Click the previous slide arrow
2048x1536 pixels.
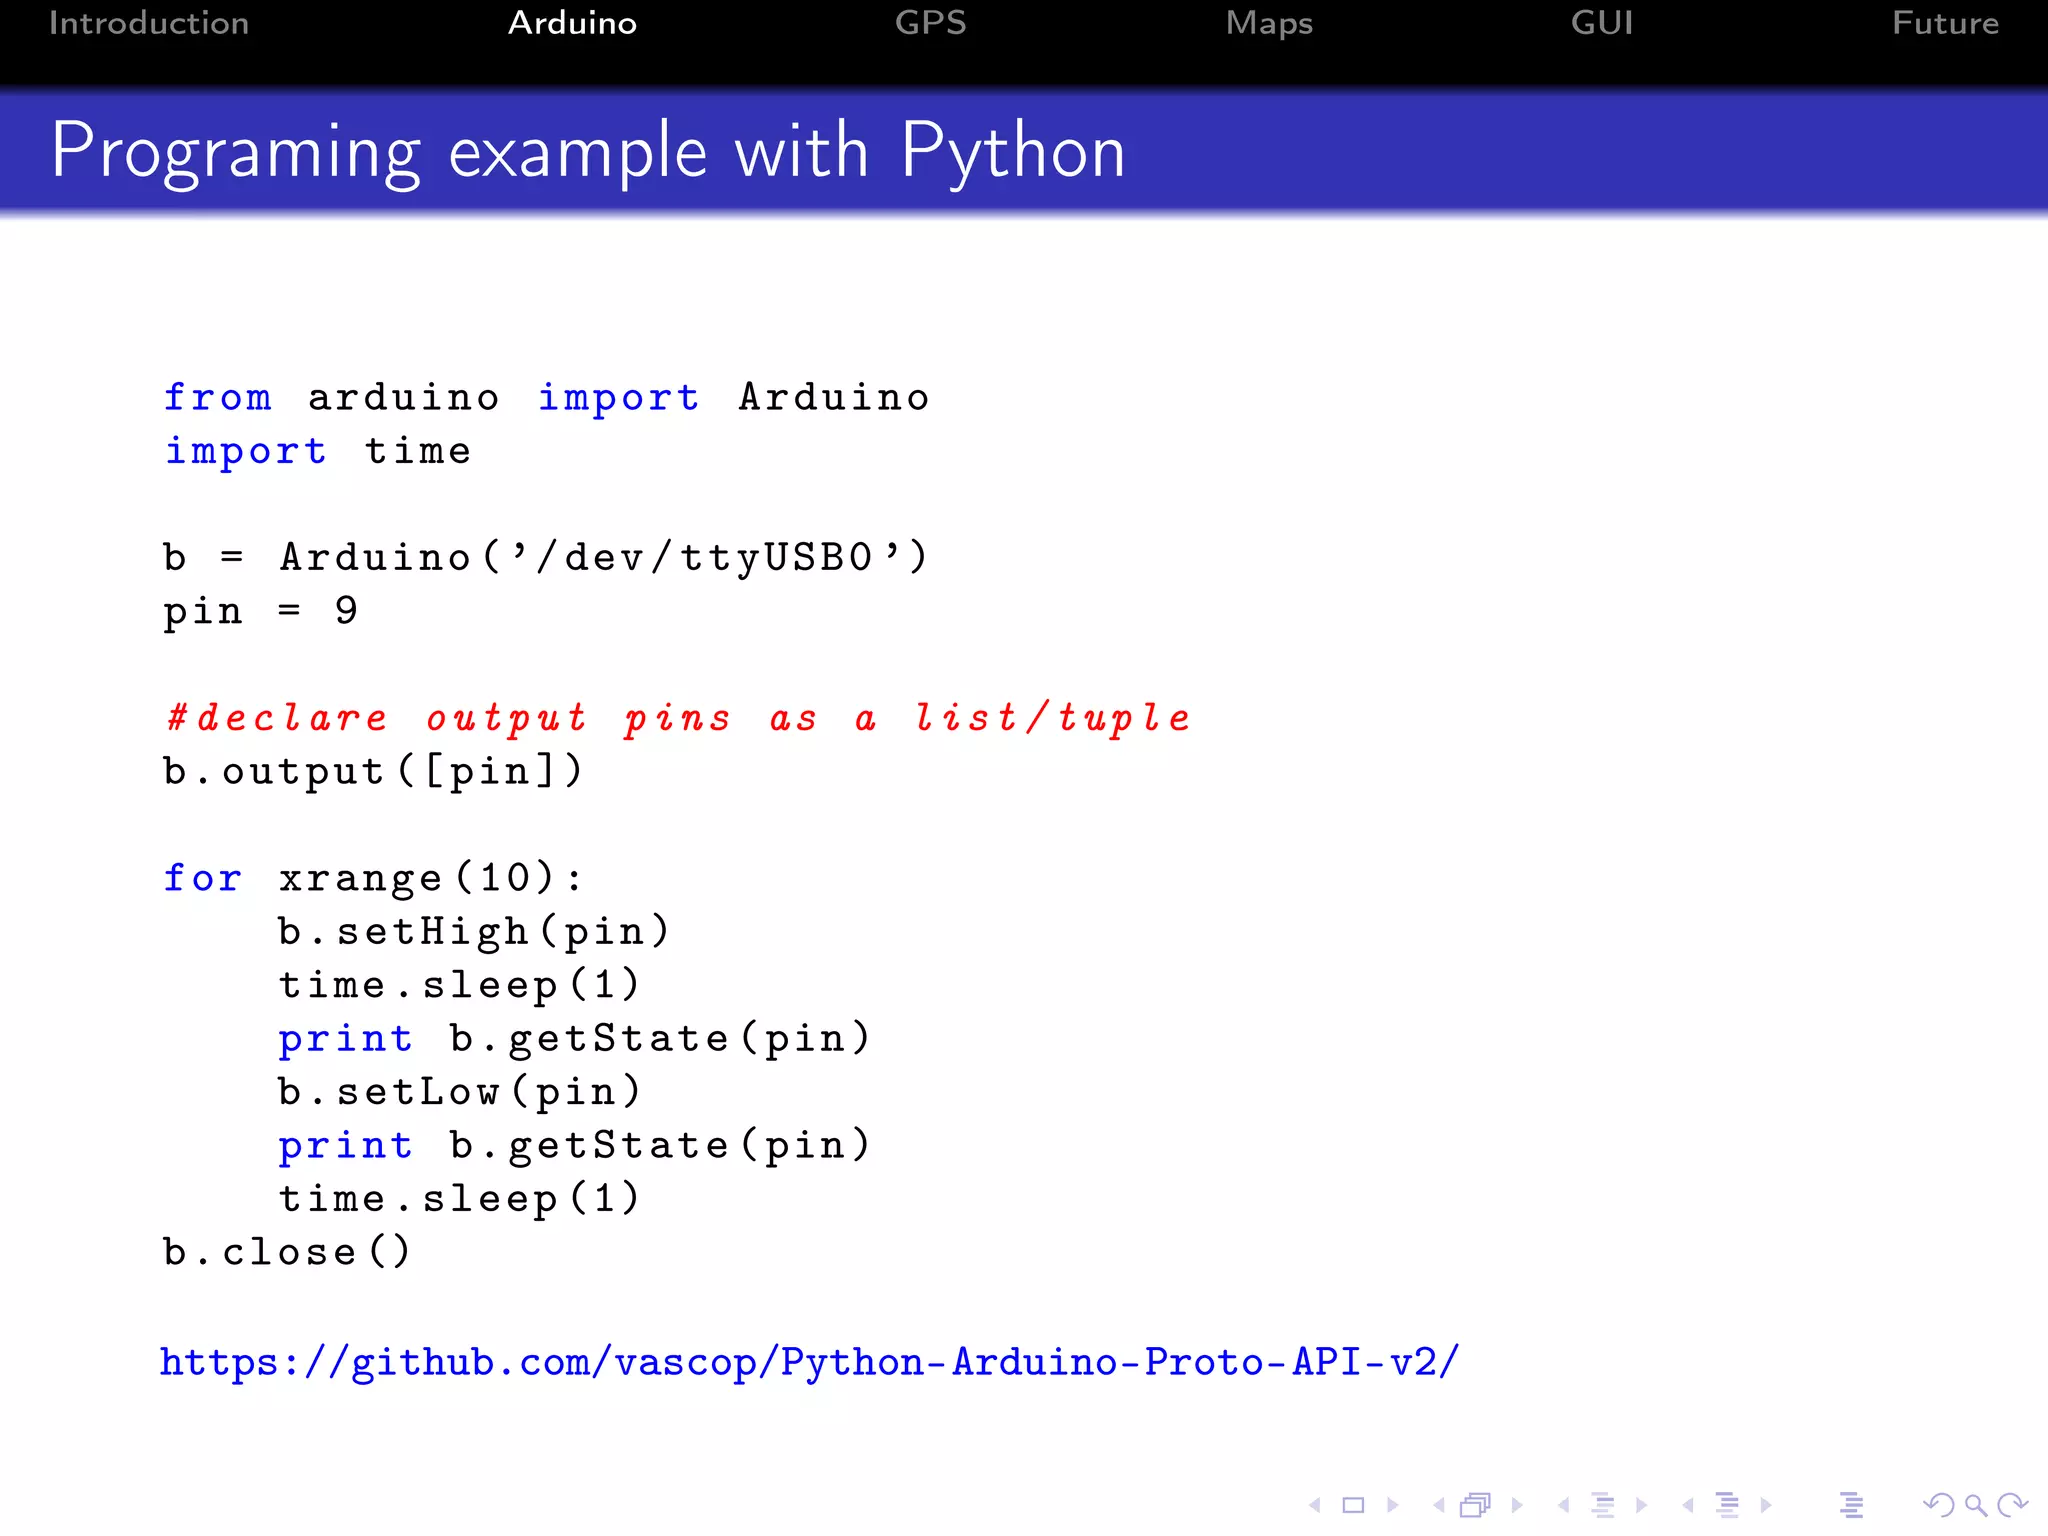pos(1315,1505)
